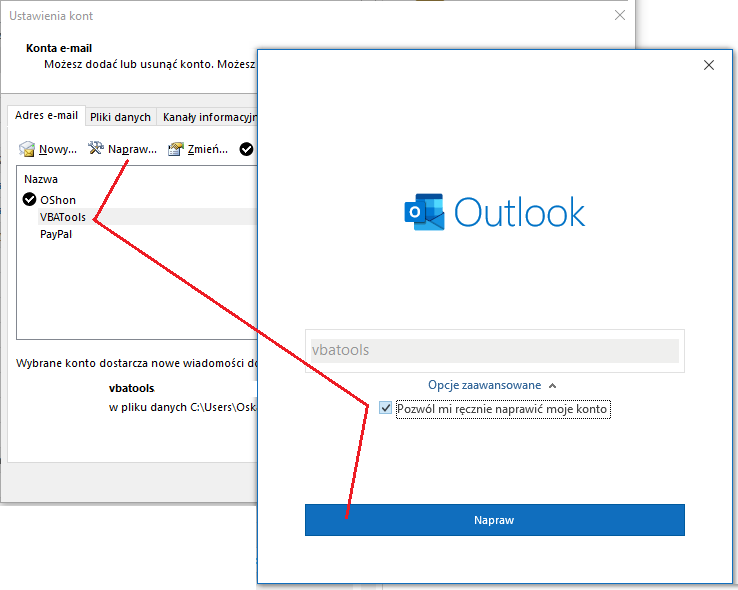
Task: Click Zmień... to edit the account
Action: (208, 149)
